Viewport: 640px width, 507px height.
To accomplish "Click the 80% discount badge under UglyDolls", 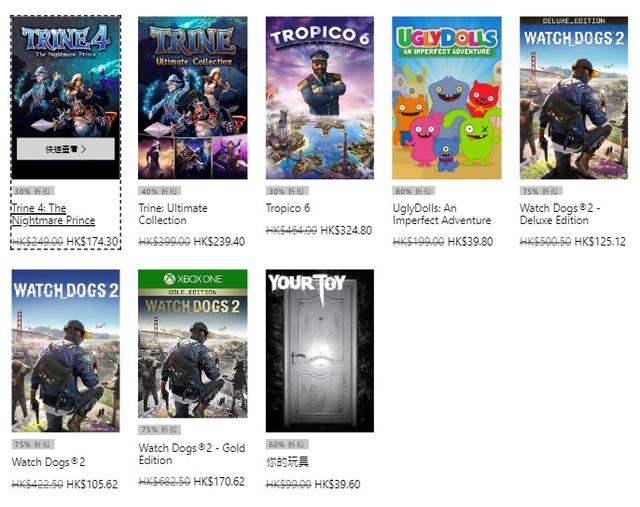I will [x=413, y=191].
